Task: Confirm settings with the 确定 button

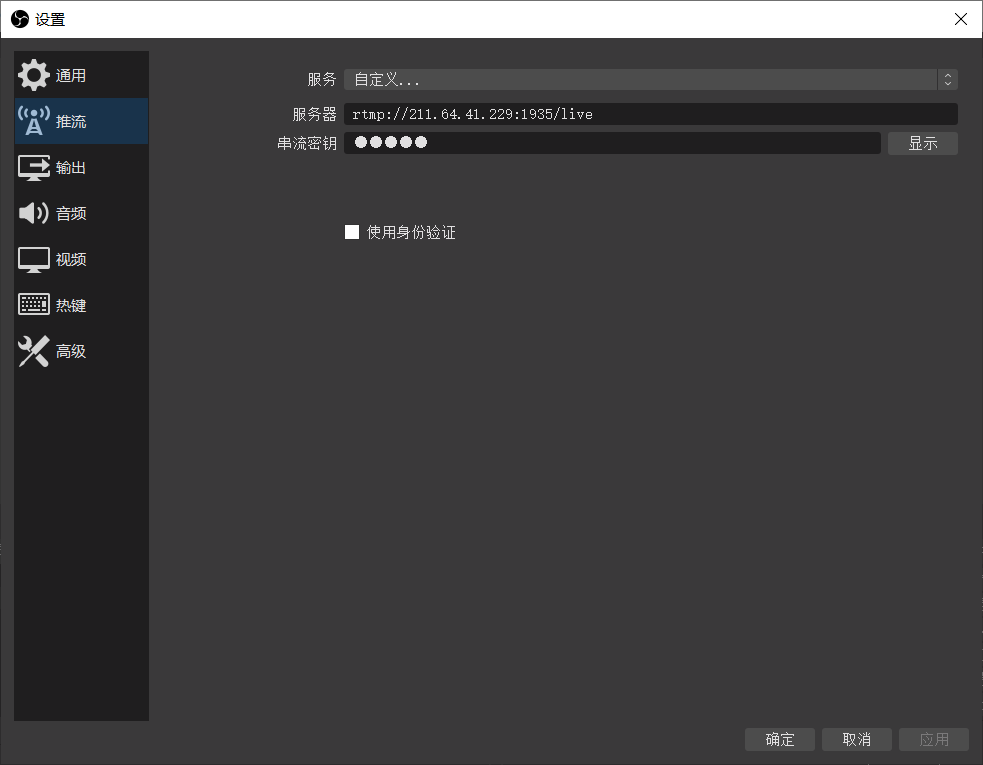Action: (x=780, y=739)
